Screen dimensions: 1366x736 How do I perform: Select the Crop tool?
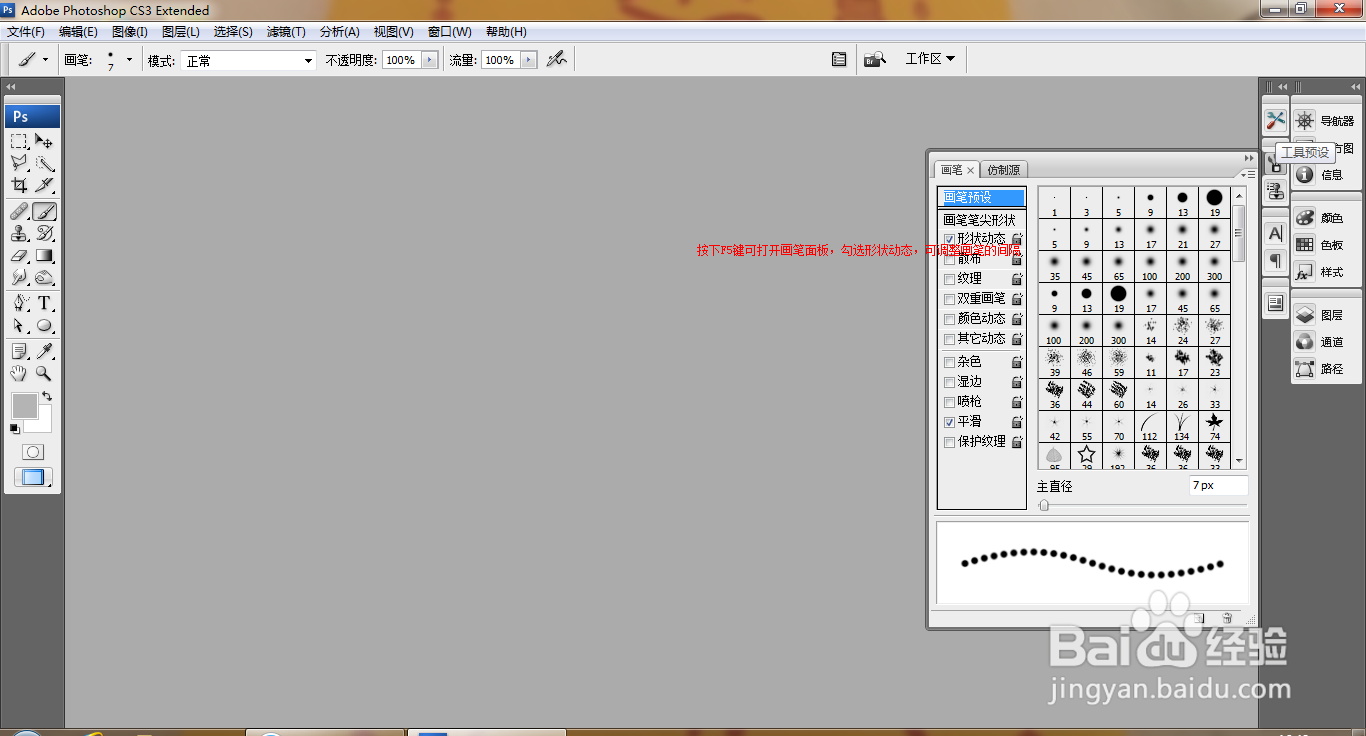19,185
